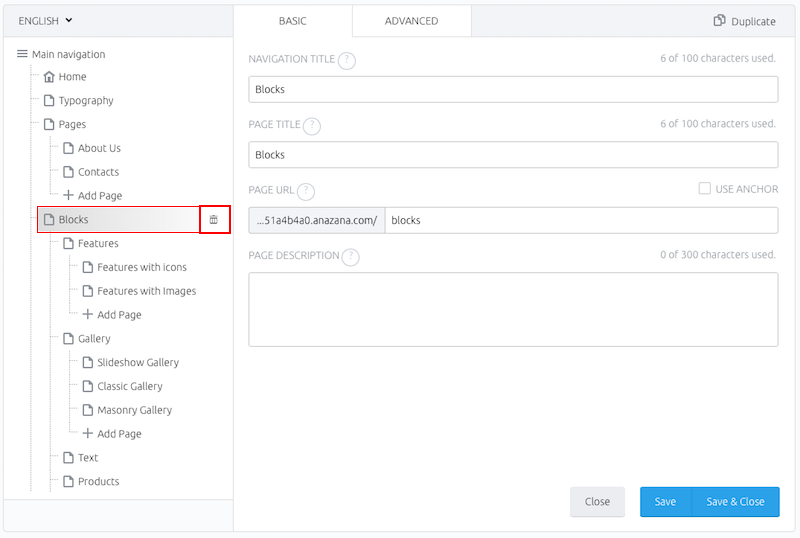Select the Text label in the tree

point(88,457)
